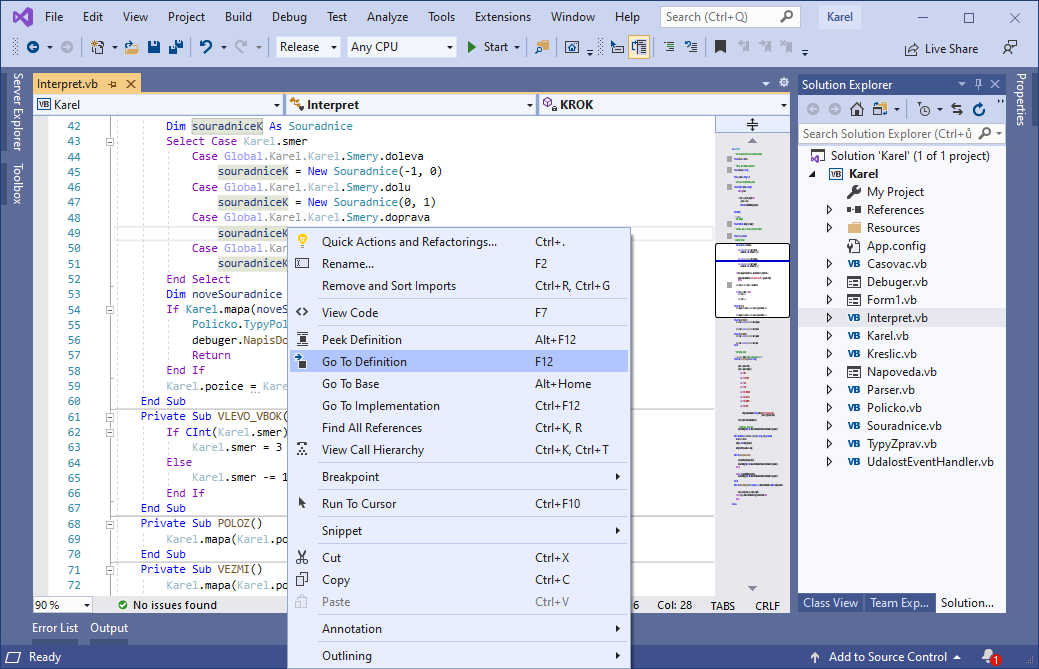
Task: Click in the Search (Ctrl+Q) box
Action: (730, 17)
